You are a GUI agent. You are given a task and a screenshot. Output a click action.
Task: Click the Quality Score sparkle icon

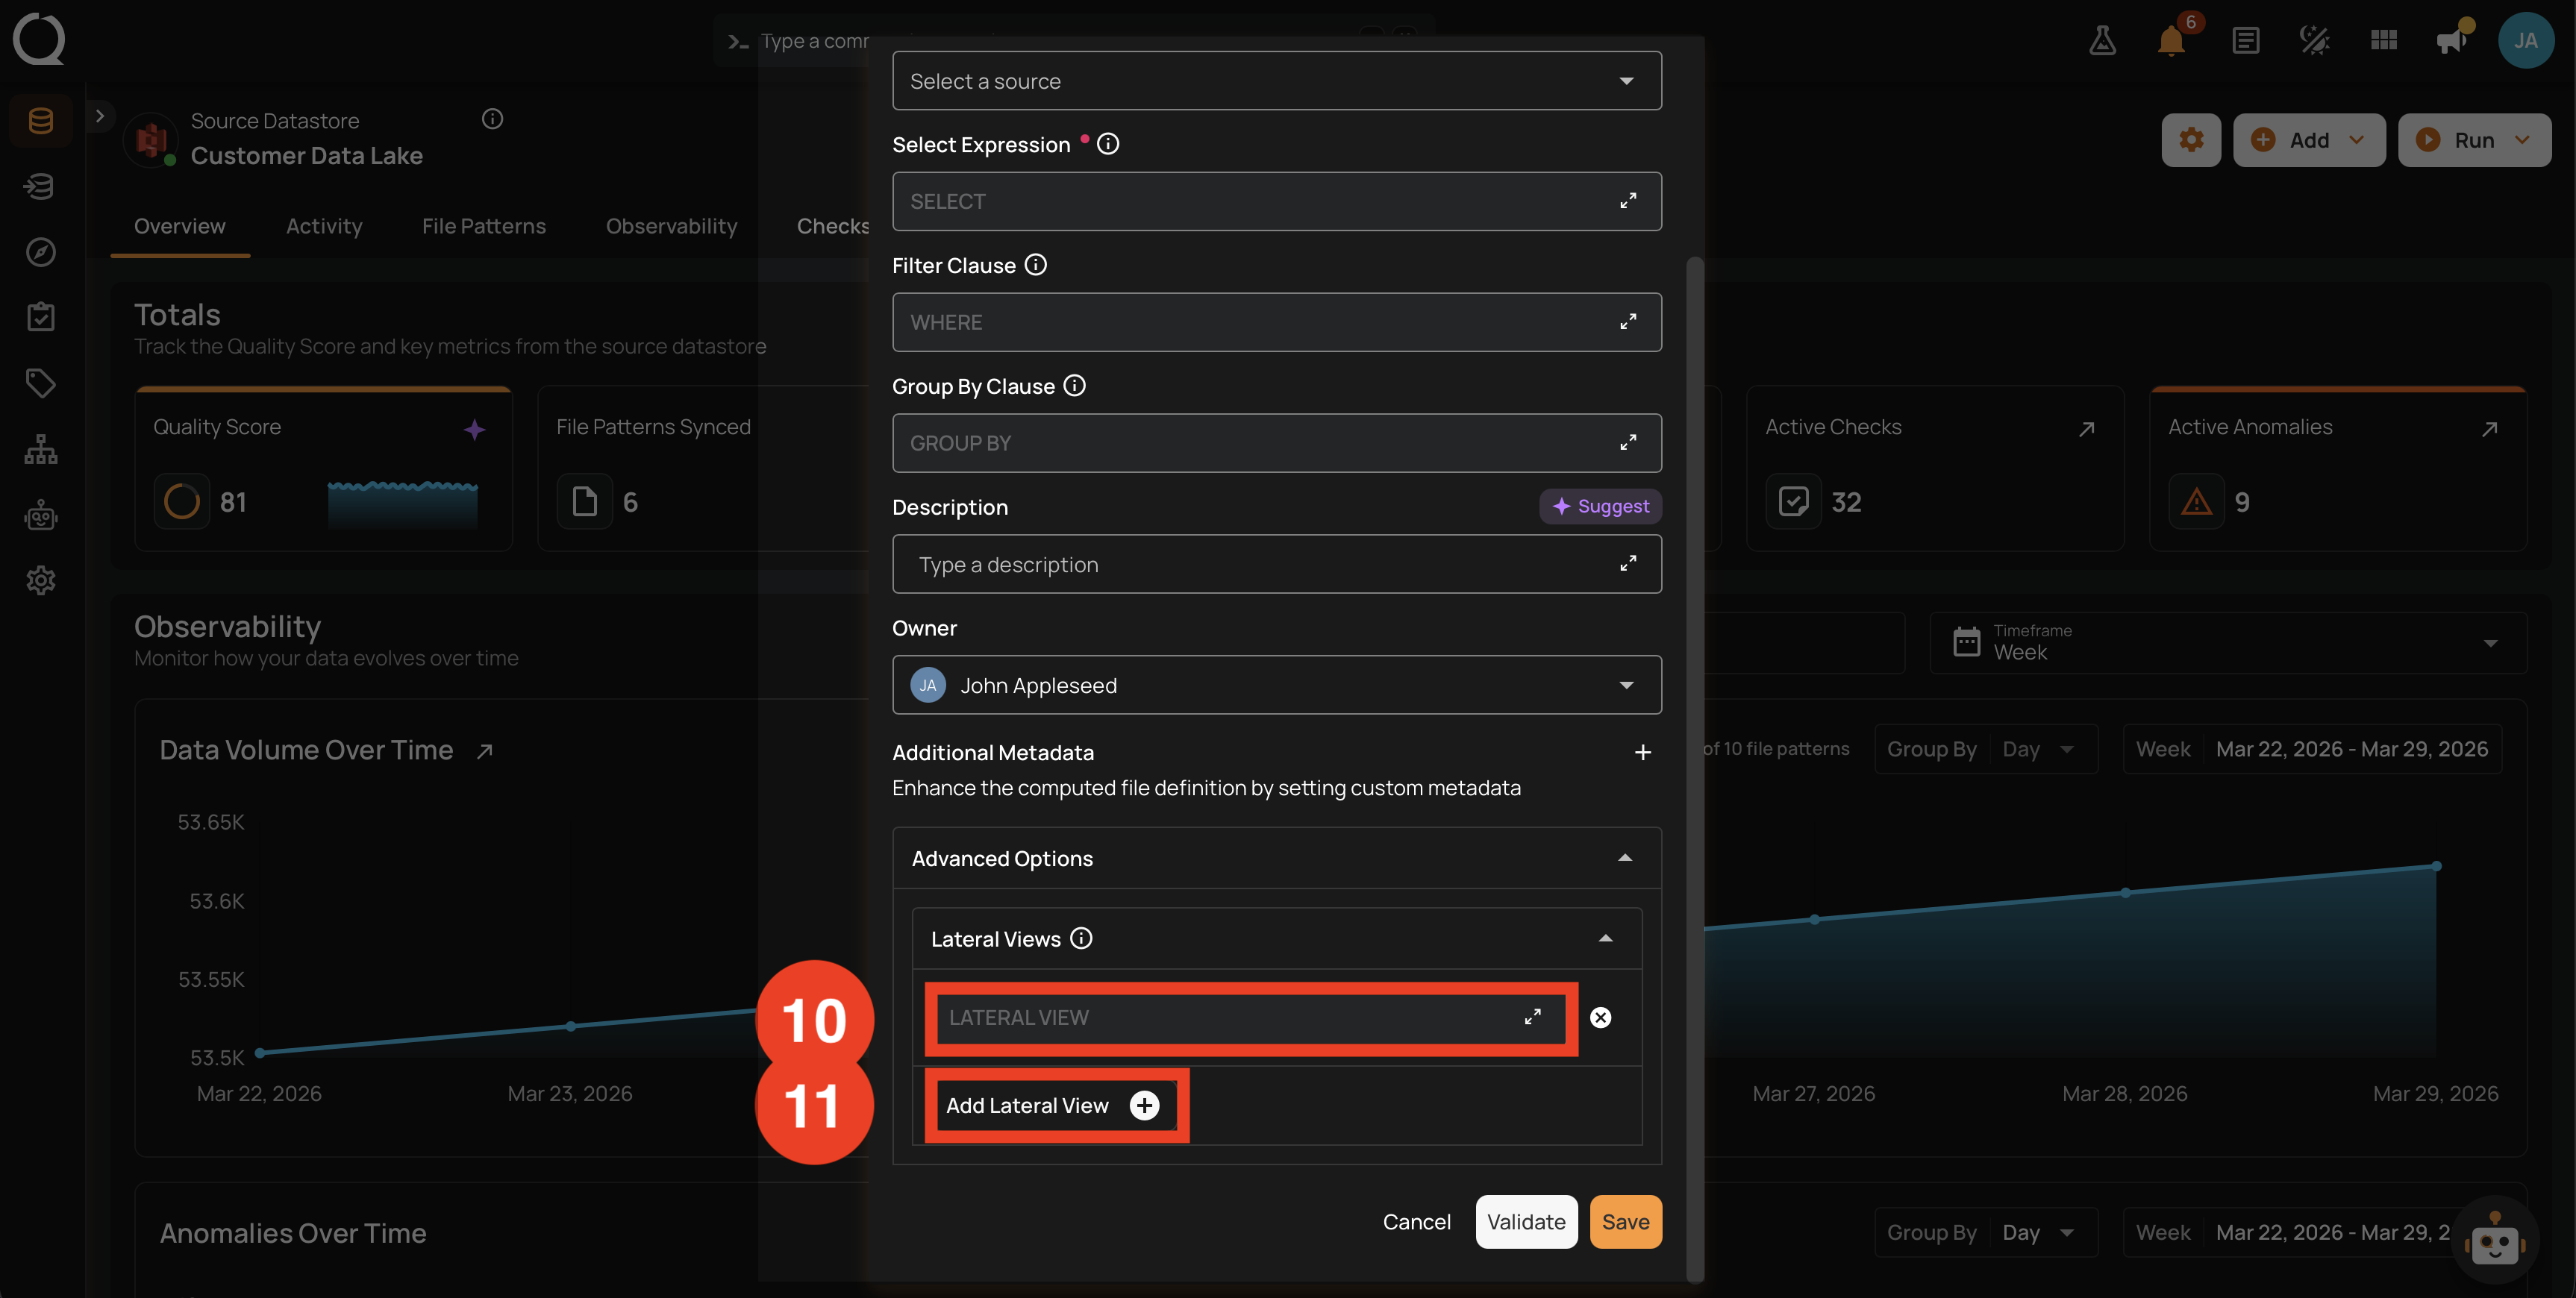[475, 430]
